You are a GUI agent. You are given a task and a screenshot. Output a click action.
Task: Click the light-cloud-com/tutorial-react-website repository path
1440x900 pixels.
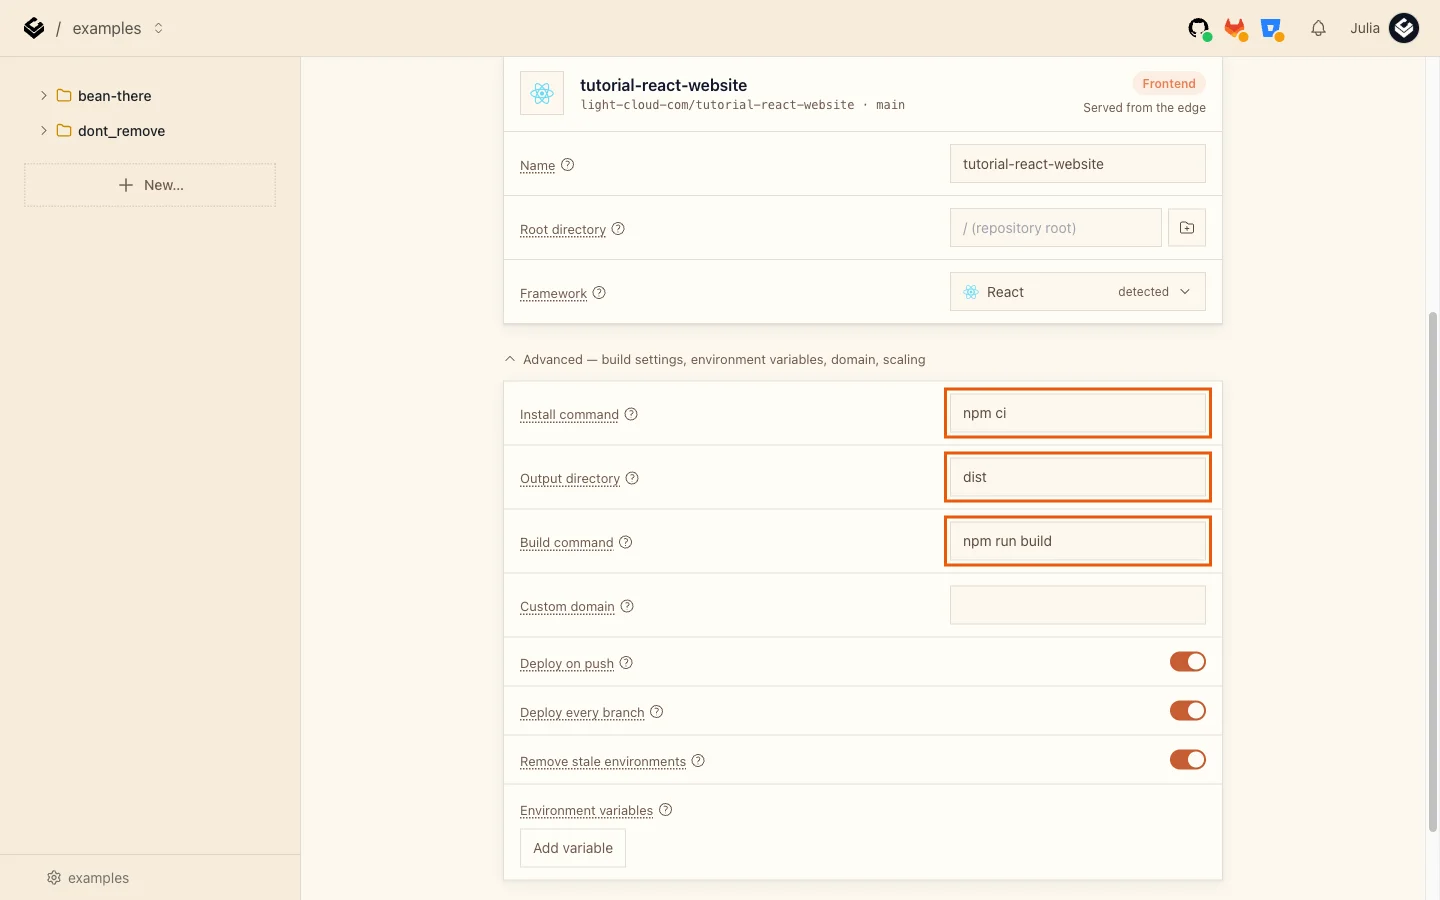click(717, 105)
